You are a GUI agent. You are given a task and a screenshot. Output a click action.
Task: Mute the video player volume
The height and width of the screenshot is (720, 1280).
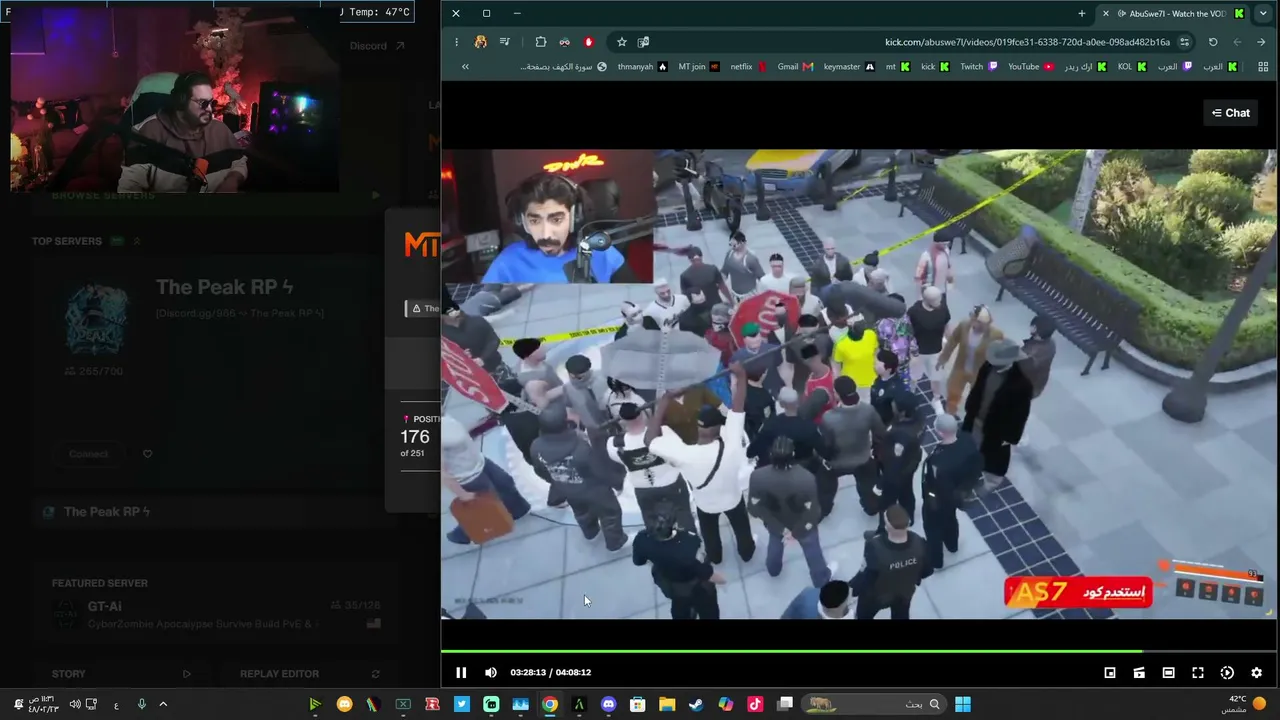(490, 673)
